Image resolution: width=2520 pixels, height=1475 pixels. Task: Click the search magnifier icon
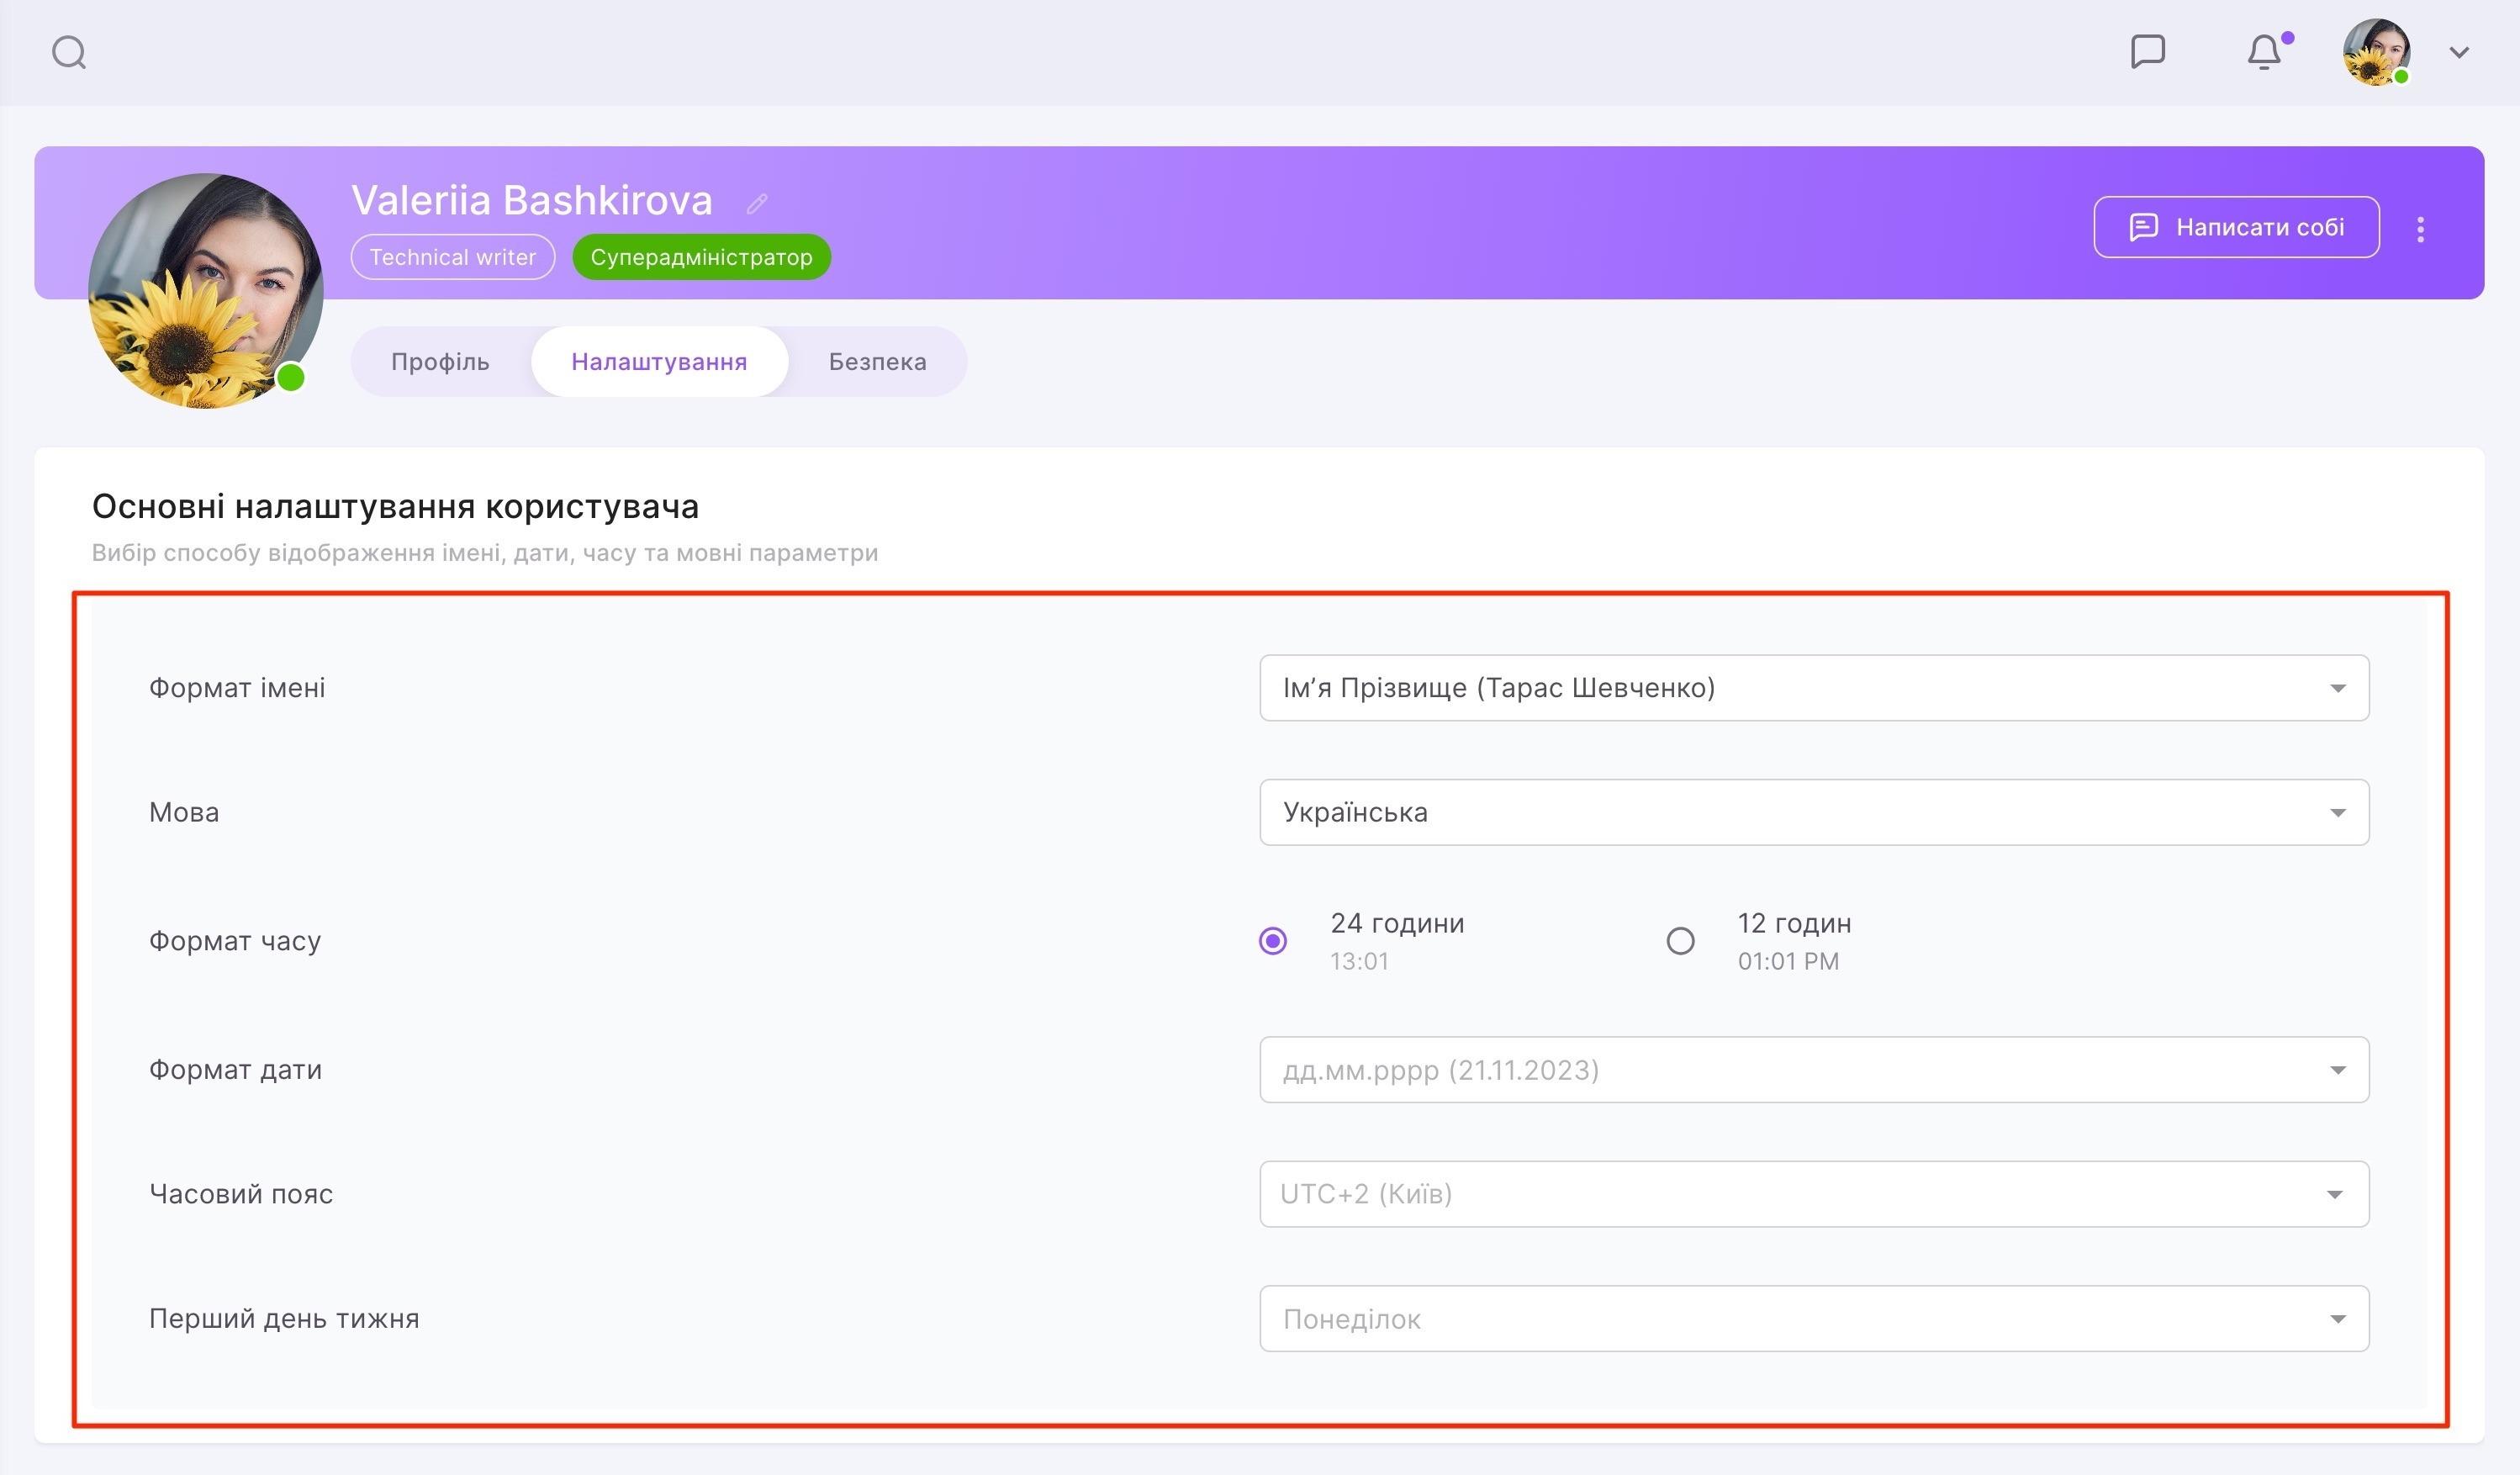69,52
